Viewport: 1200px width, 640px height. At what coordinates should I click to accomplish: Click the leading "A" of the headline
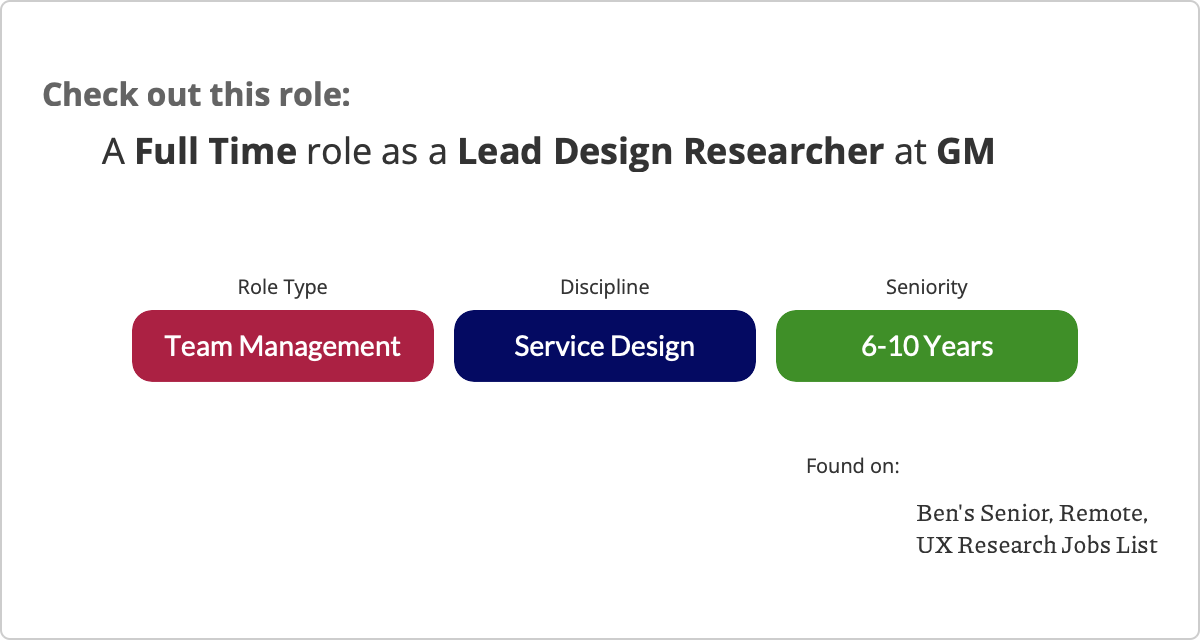[x=114, y=152]
